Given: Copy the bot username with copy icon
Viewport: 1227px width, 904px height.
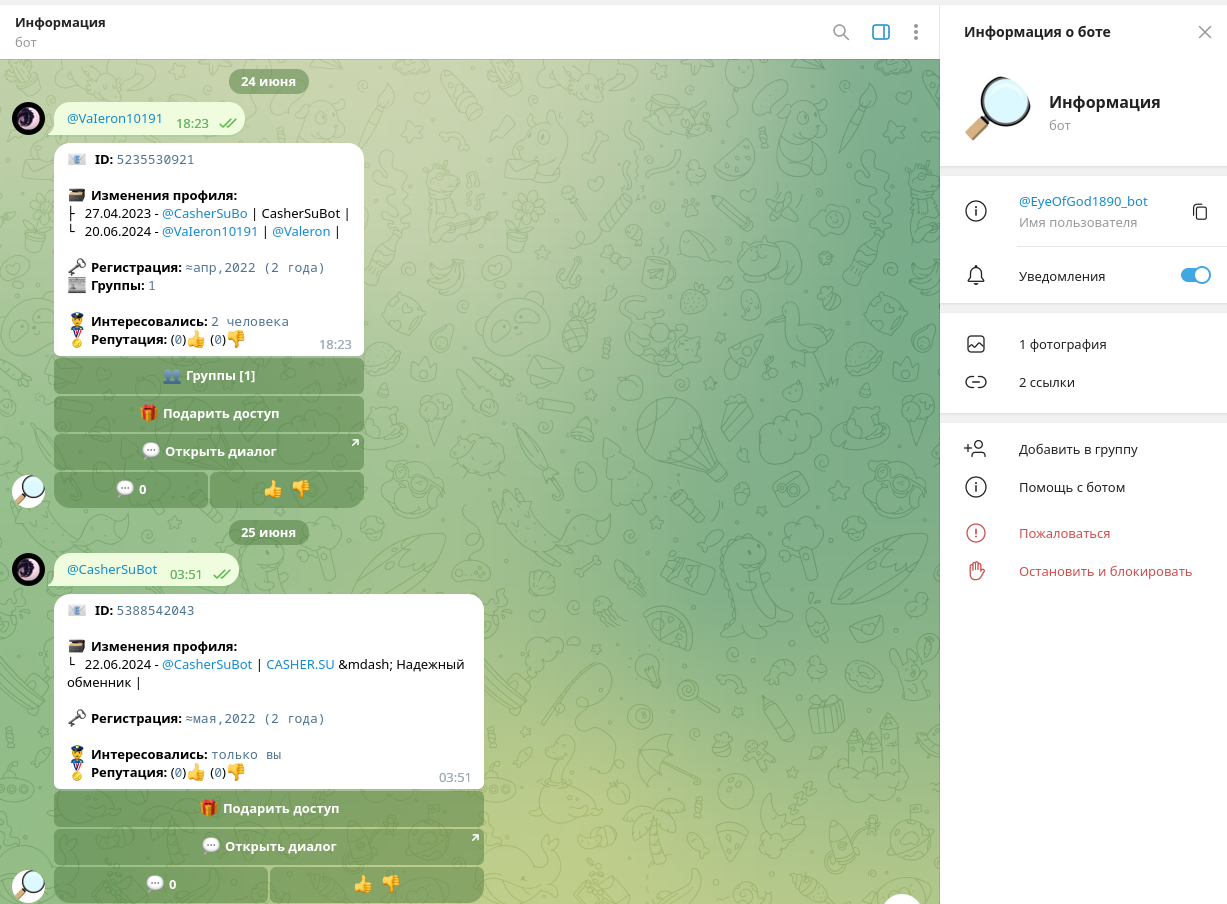Looking at the screenshot, I should 1200,212.
